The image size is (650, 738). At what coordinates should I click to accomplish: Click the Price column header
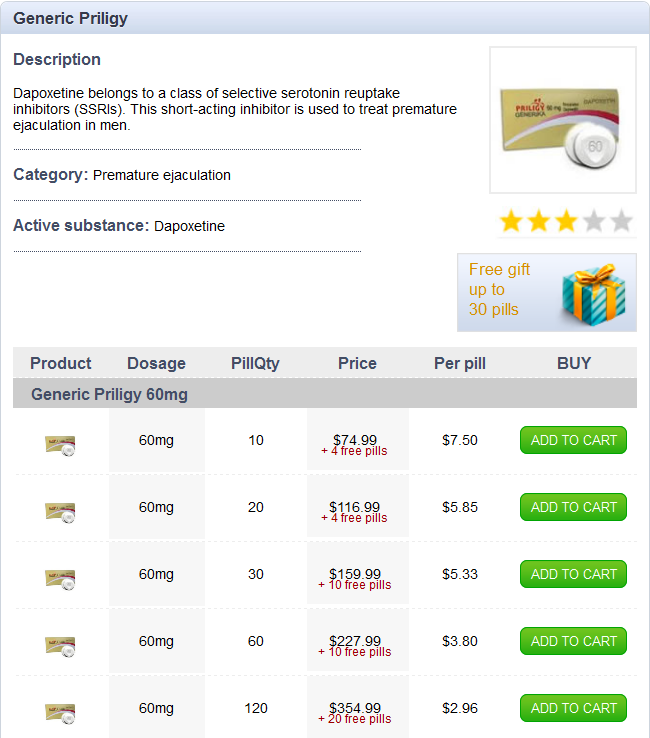pyautogui.click(x=357, y=363)
